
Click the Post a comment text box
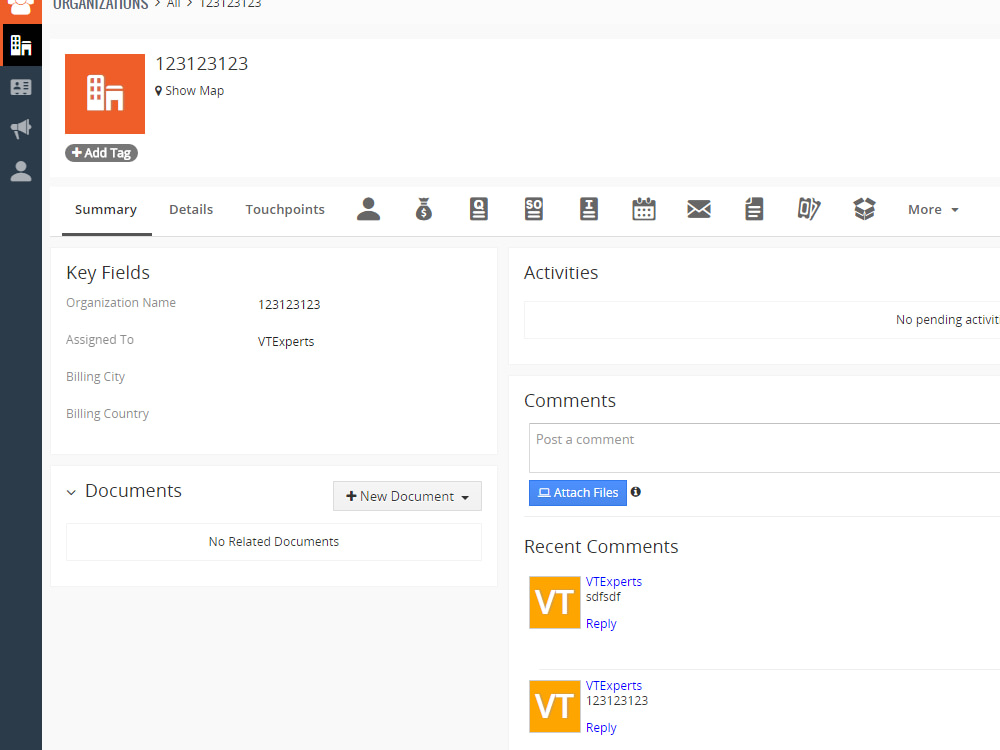click(x=764, y=448)
